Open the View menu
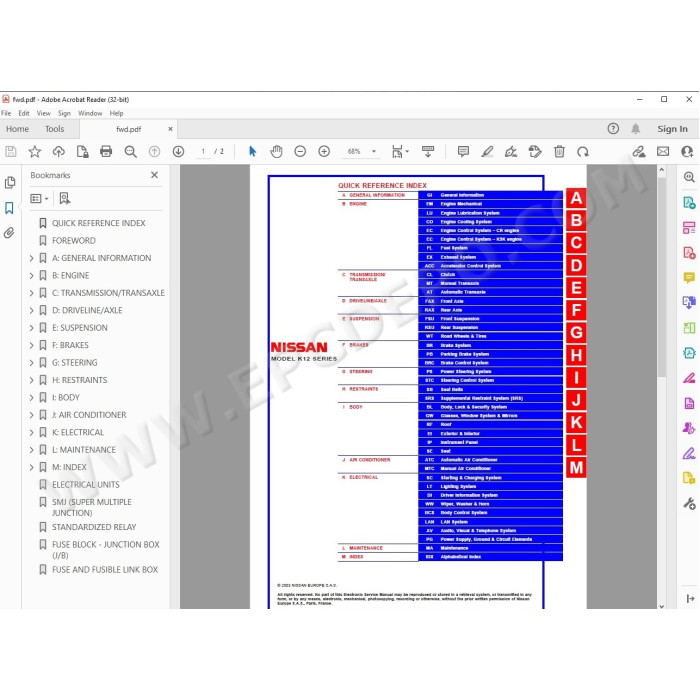 pyautogui.click(x=43, y=113)
